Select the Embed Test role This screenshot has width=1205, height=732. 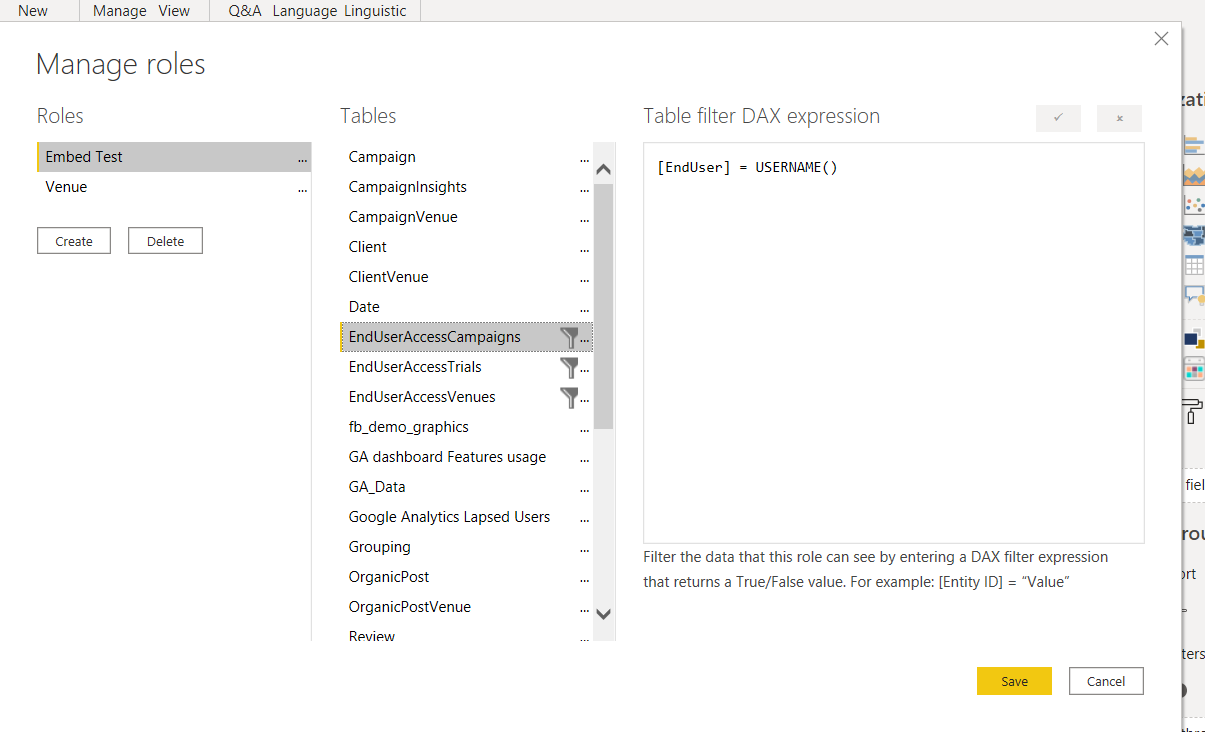point(174,157)
